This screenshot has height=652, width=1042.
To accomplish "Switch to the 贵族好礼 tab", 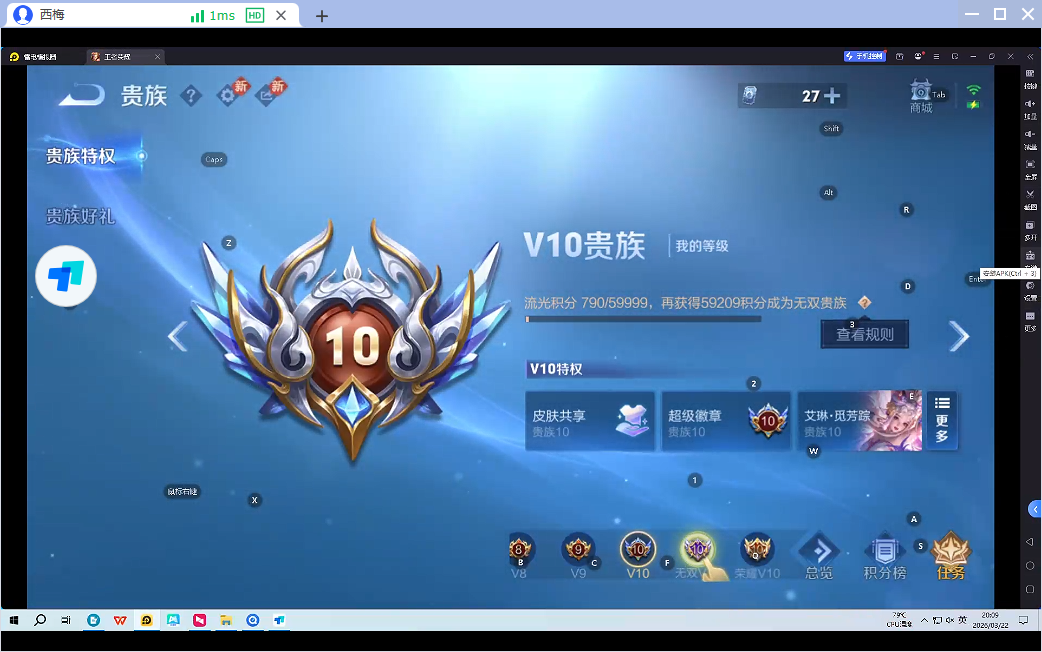I will (82, 216).
